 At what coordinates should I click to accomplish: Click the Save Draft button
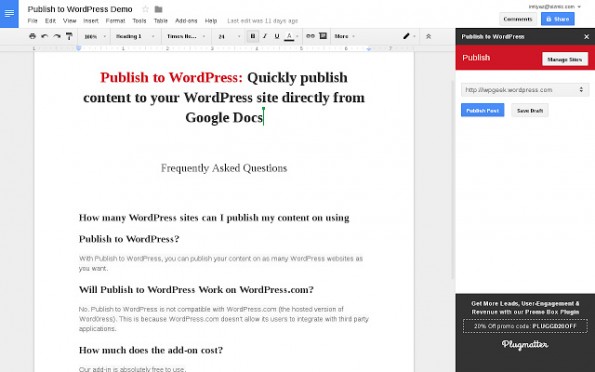[x=529, y=110]
